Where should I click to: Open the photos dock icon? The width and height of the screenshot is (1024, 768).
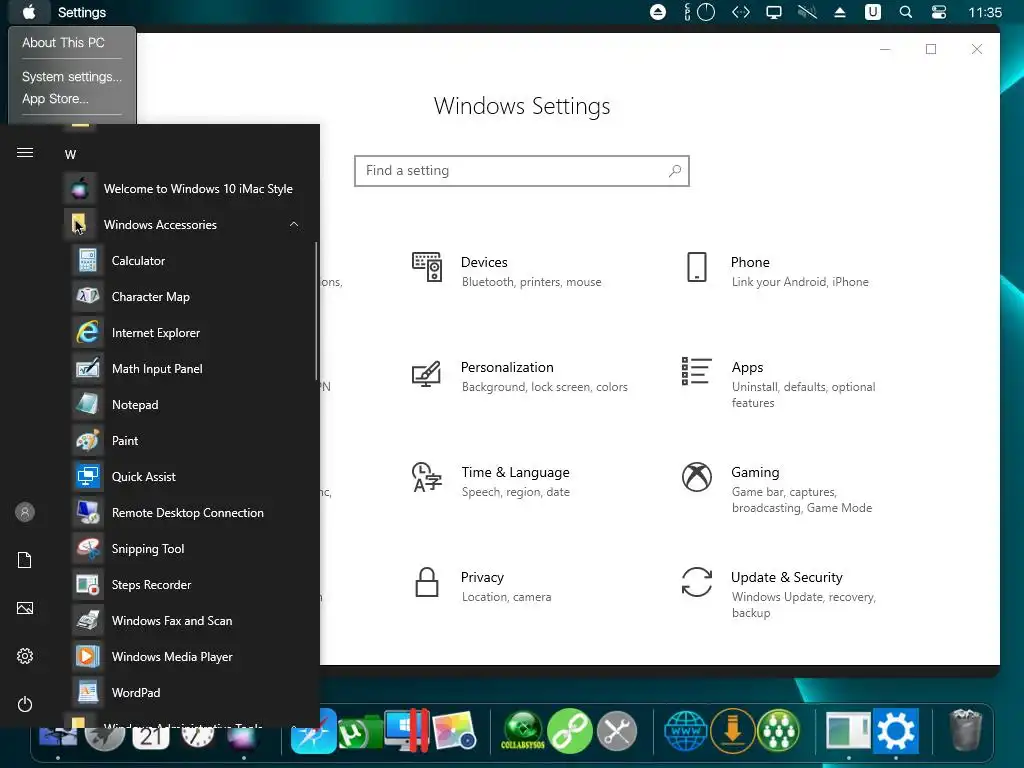[455, 731]
